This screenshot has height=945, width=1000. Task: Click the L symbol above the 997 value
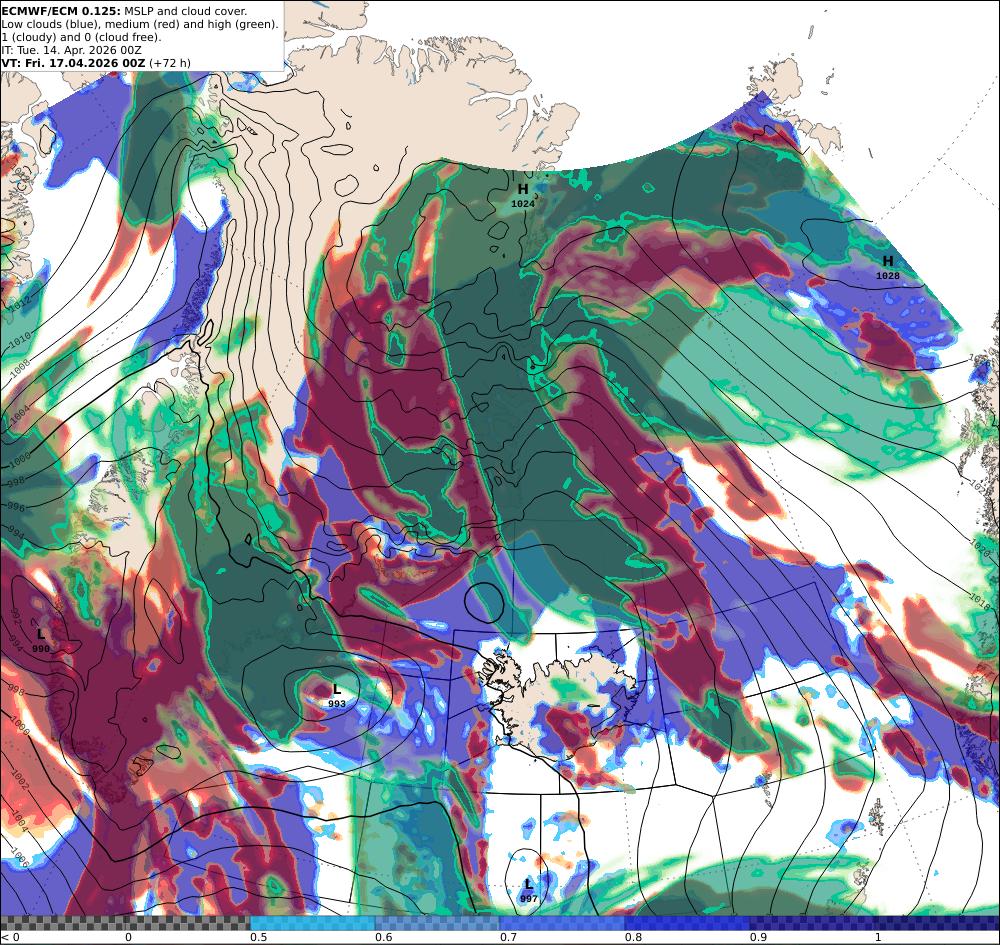528,884
